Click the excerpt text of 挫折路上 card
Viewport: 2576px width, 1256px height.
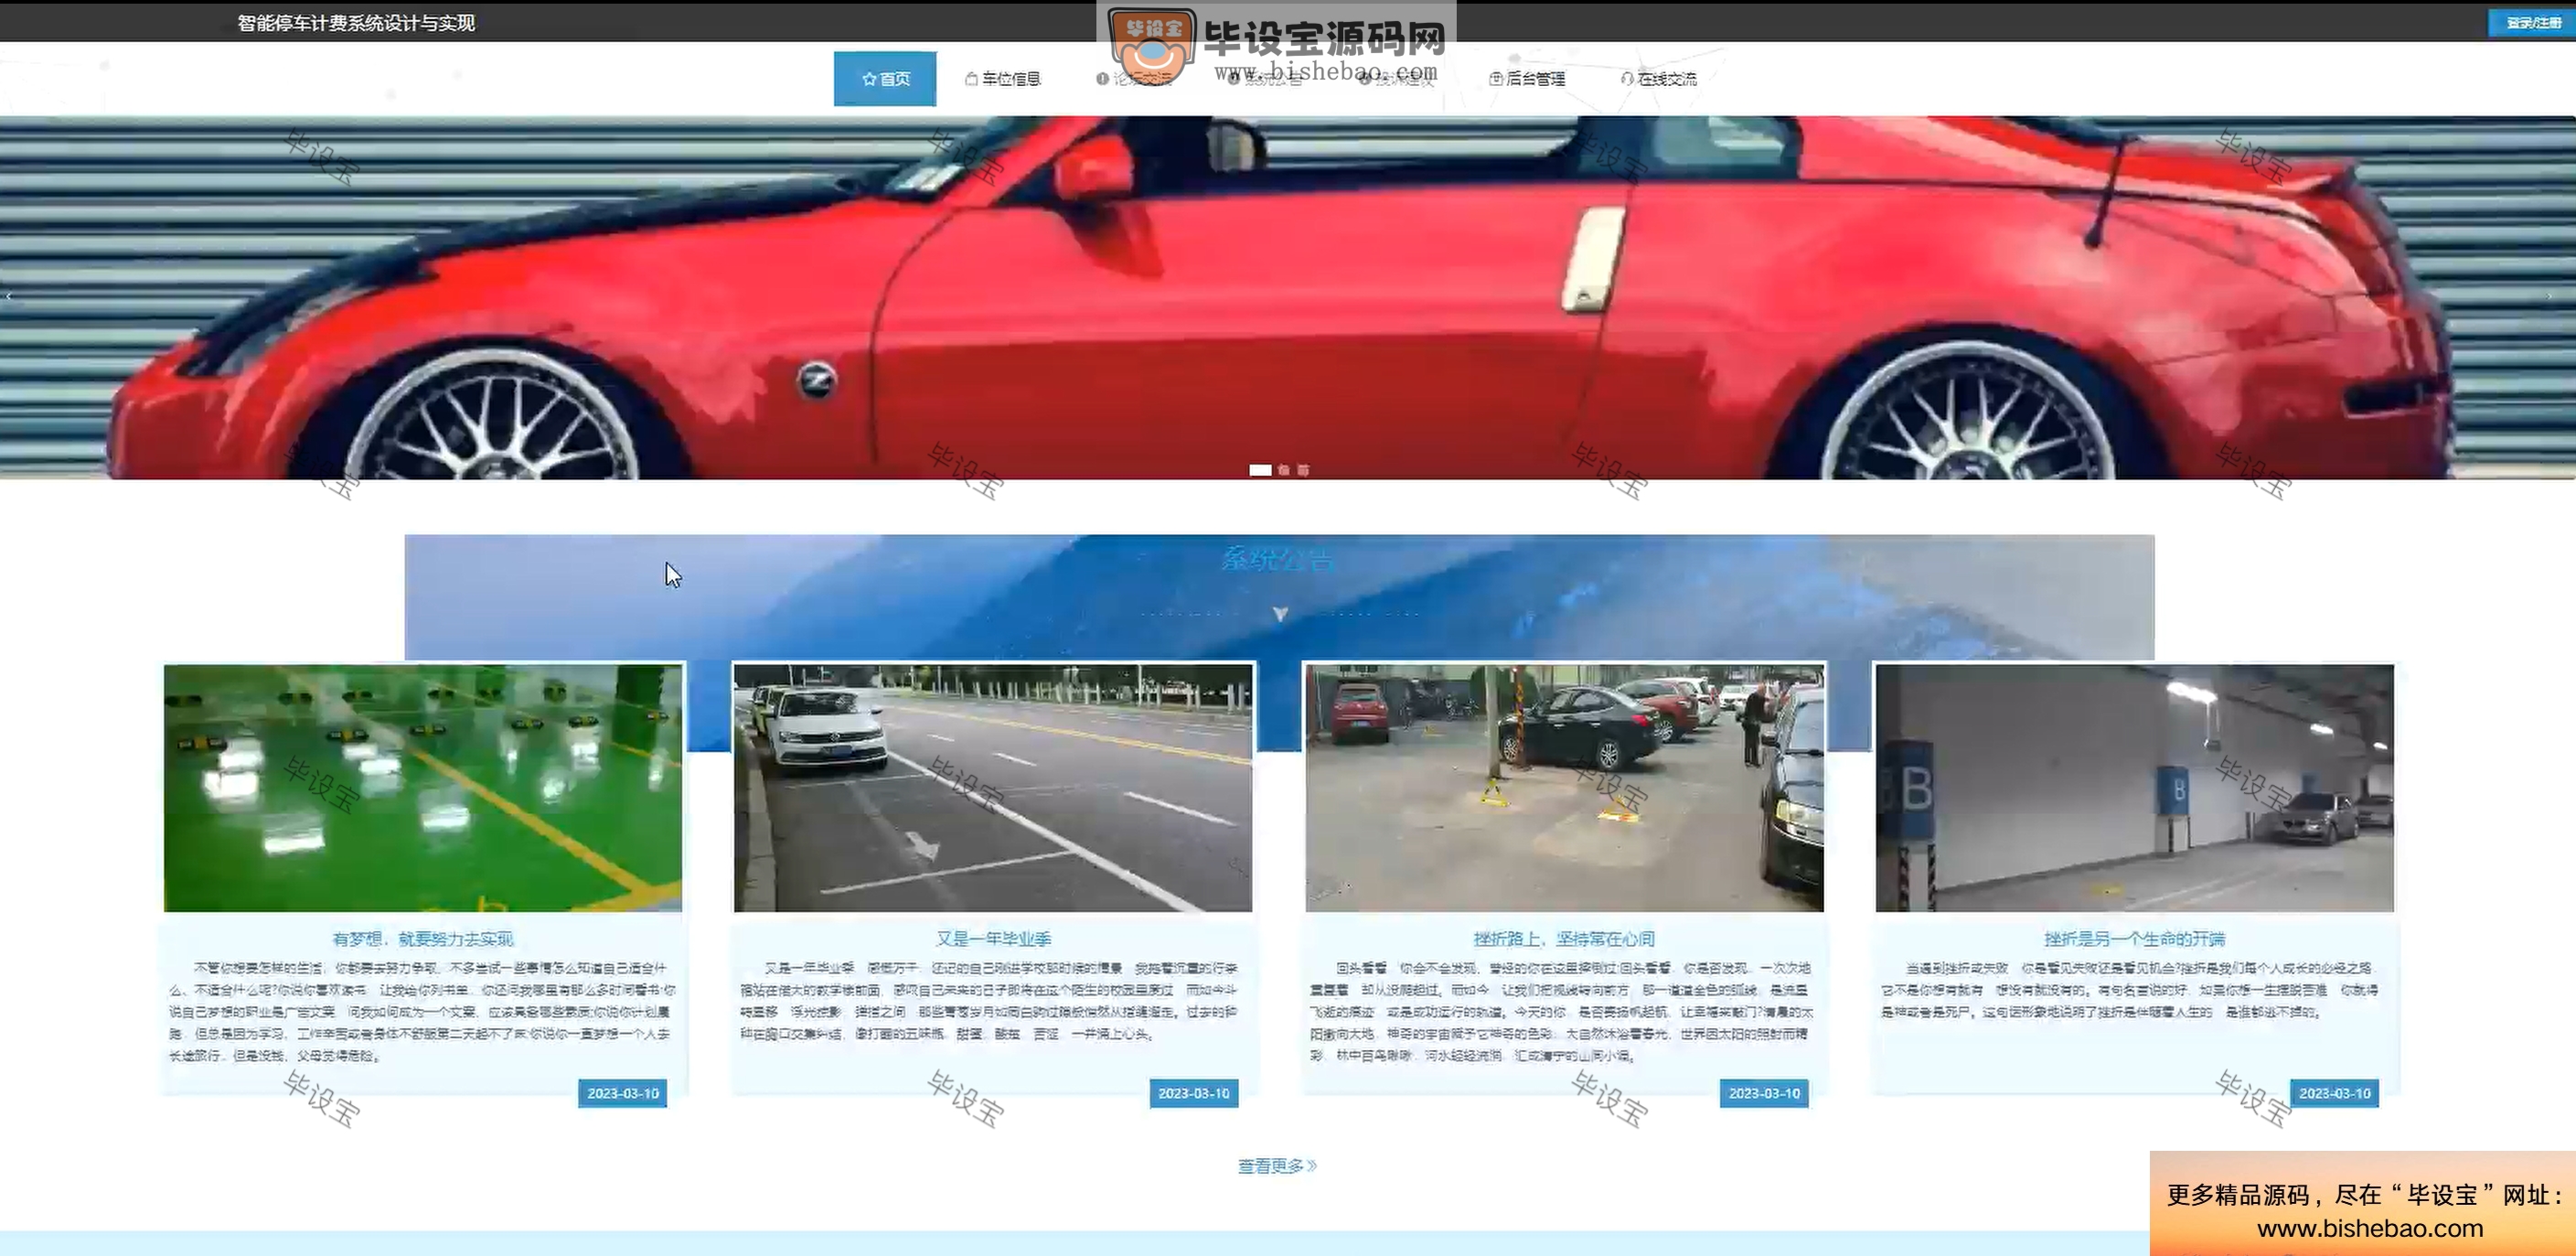(1560, 1012)
